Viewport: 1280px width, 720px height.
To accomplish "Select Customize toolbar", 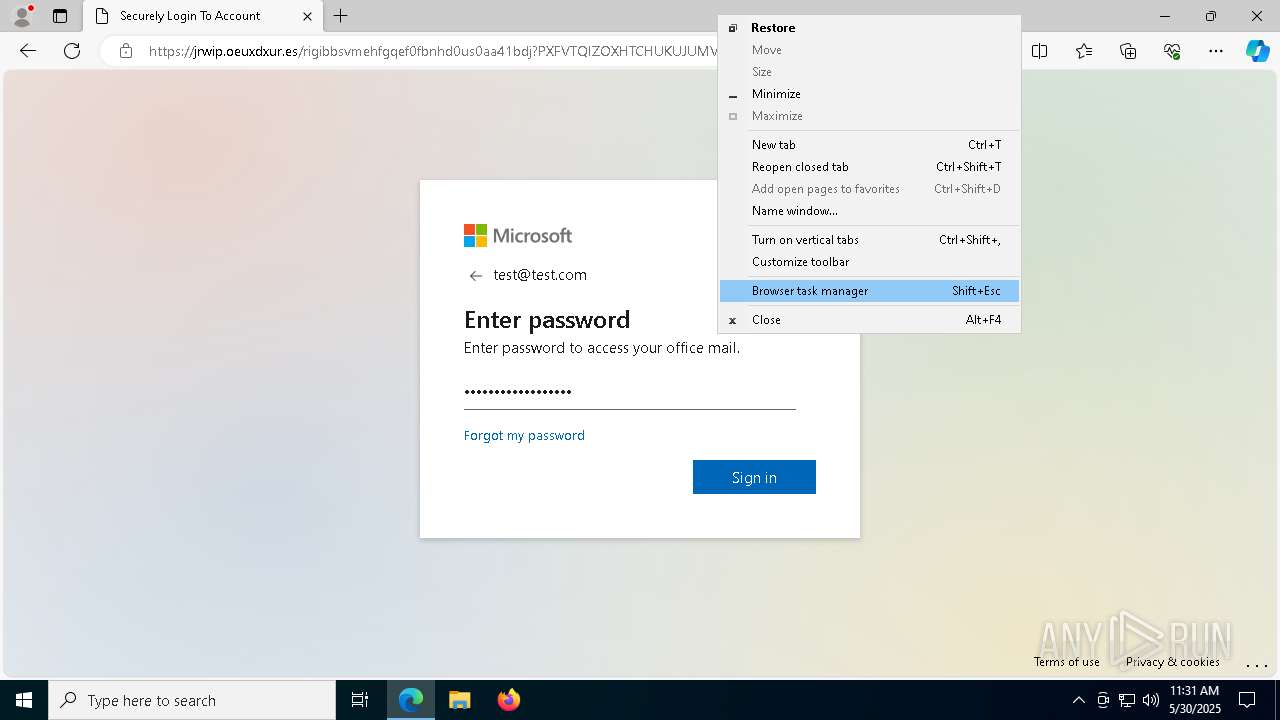I will (x=869, y=262).
